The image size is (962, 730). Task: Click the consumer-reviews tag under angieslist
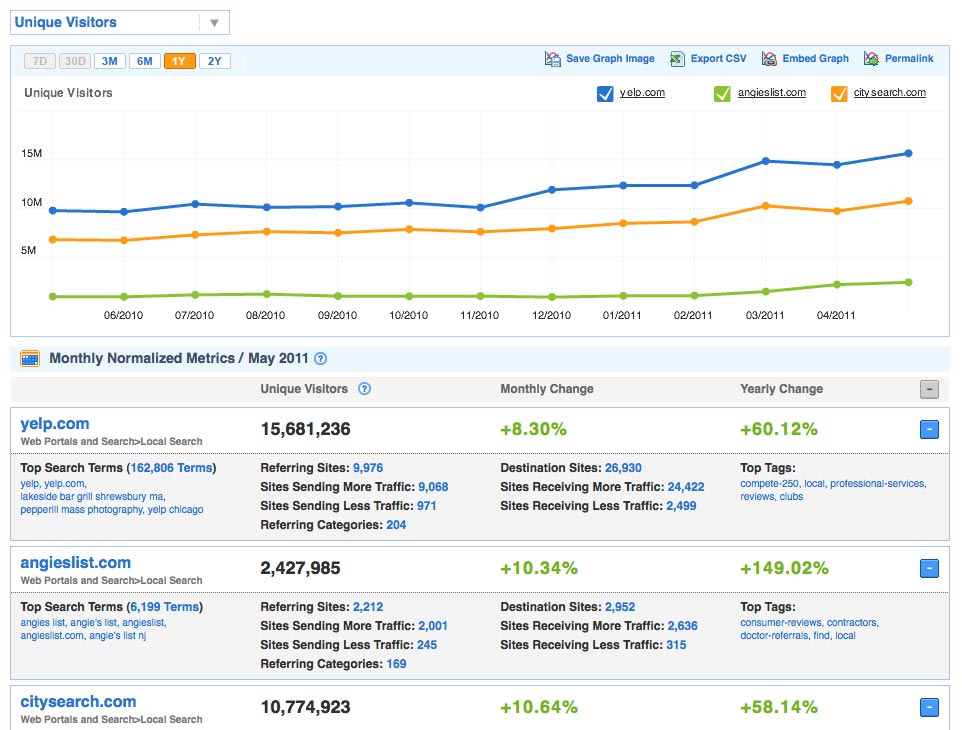[x=781, y=623]
